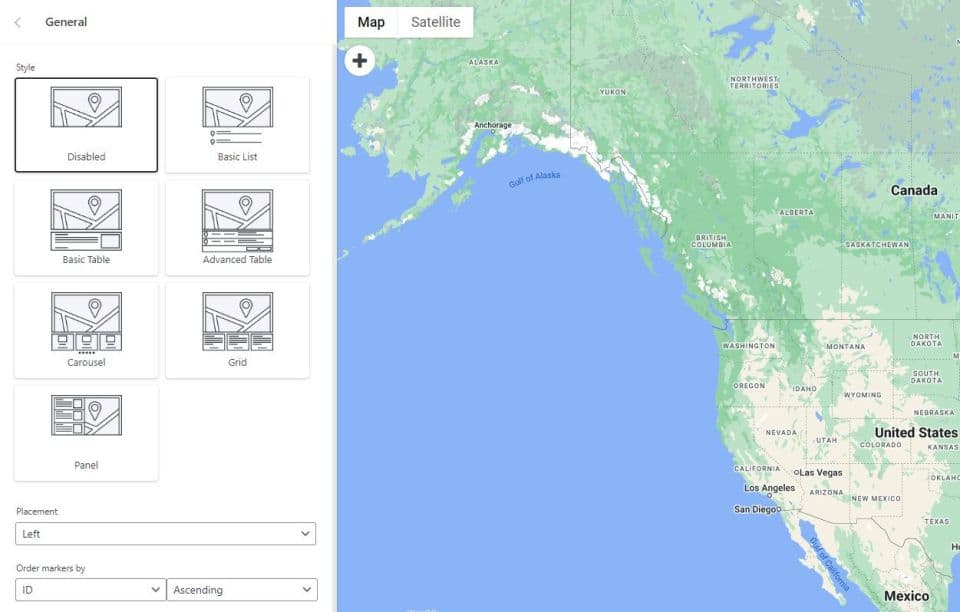Choose the Carousel listing style
Screen dimensions: 960x612
click(86, 330)
